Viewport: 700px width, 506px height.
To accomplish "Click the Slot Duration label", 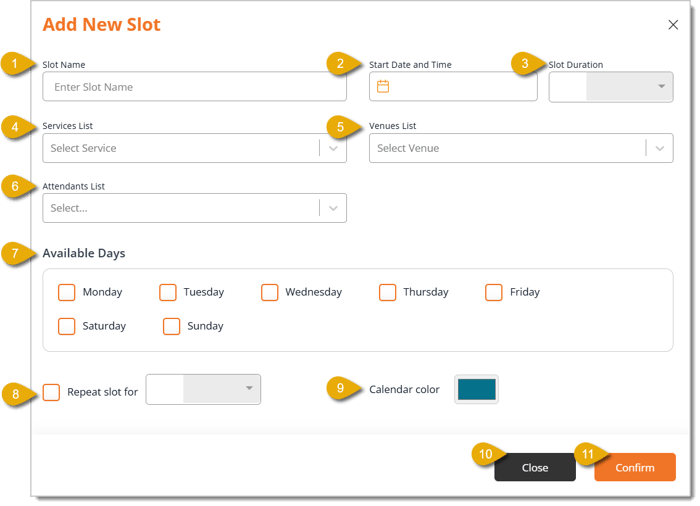I will coord(575,65).
